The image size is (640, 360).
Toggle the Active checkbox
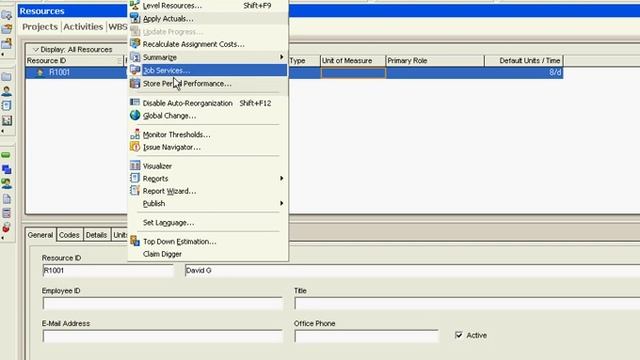coord(459,335)
